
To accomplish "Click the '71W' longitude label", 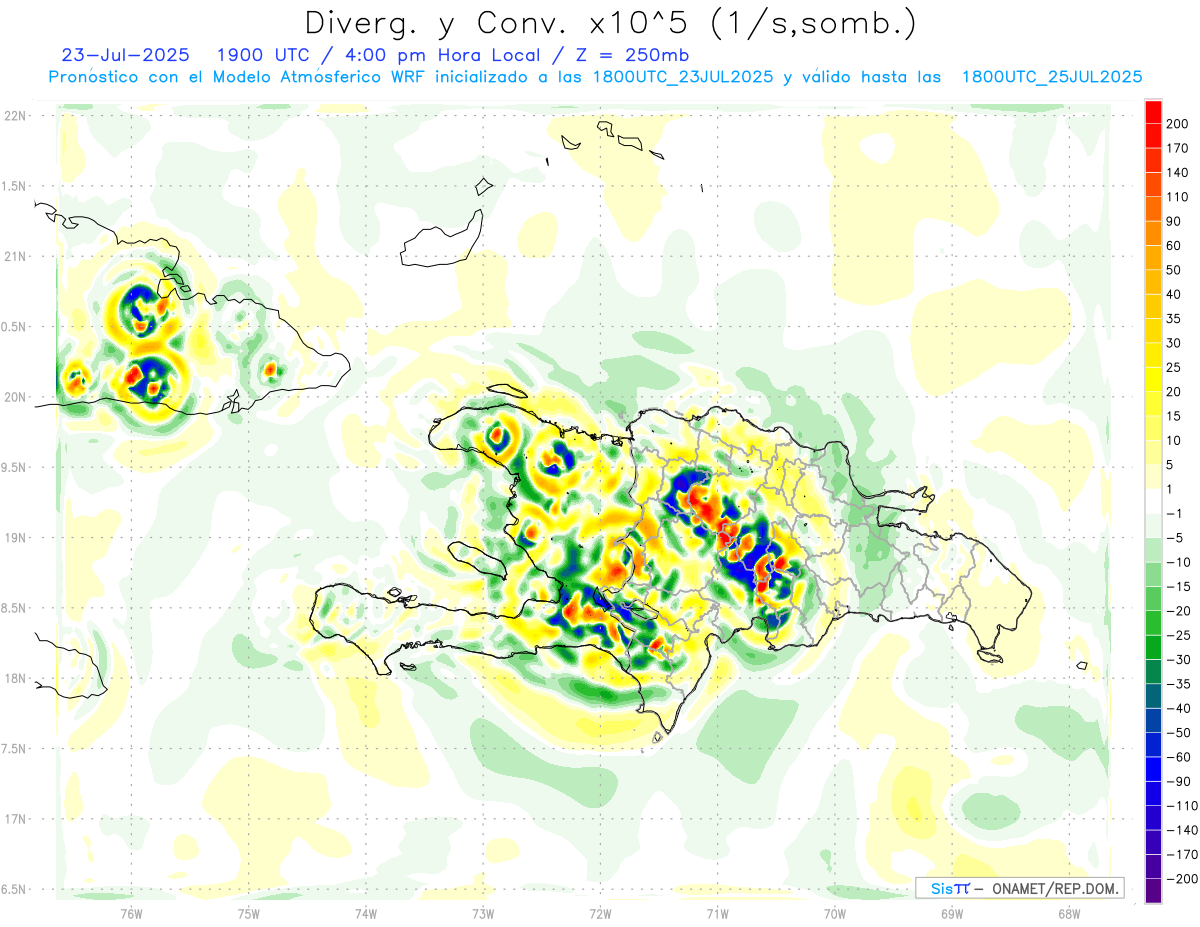I will click(x=717, y=913).
